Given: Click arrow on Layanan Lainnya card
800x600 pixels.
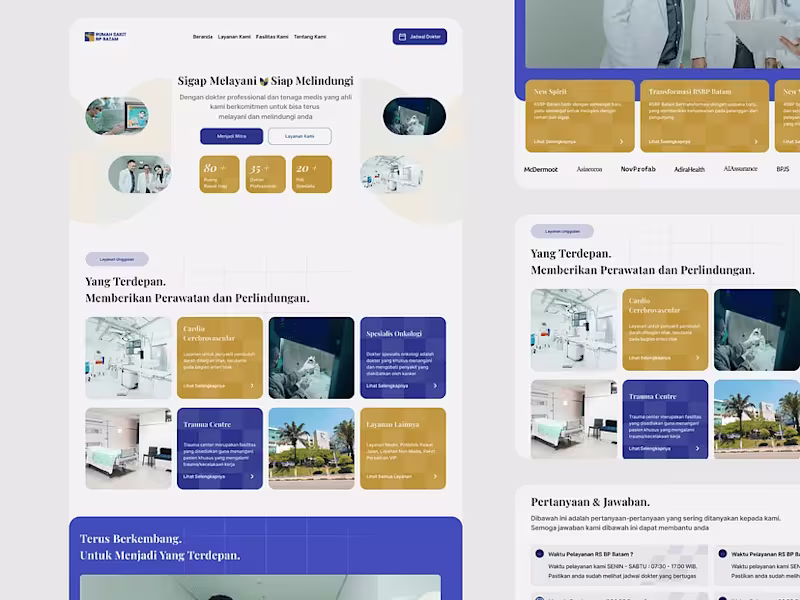Looking at the screenshot, I should pos(435,477).
